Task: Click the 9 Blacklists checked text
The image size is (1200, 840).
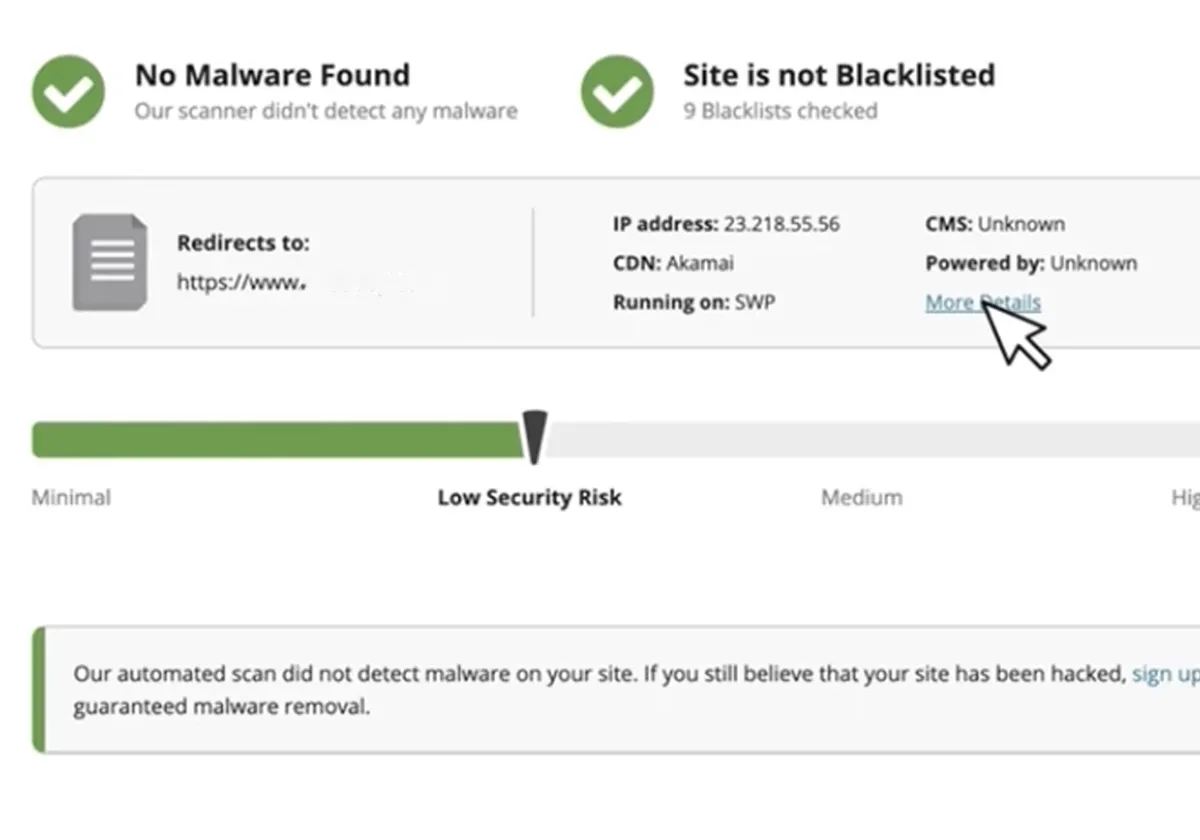Action: pyautogui.click(x=780, y=110)
